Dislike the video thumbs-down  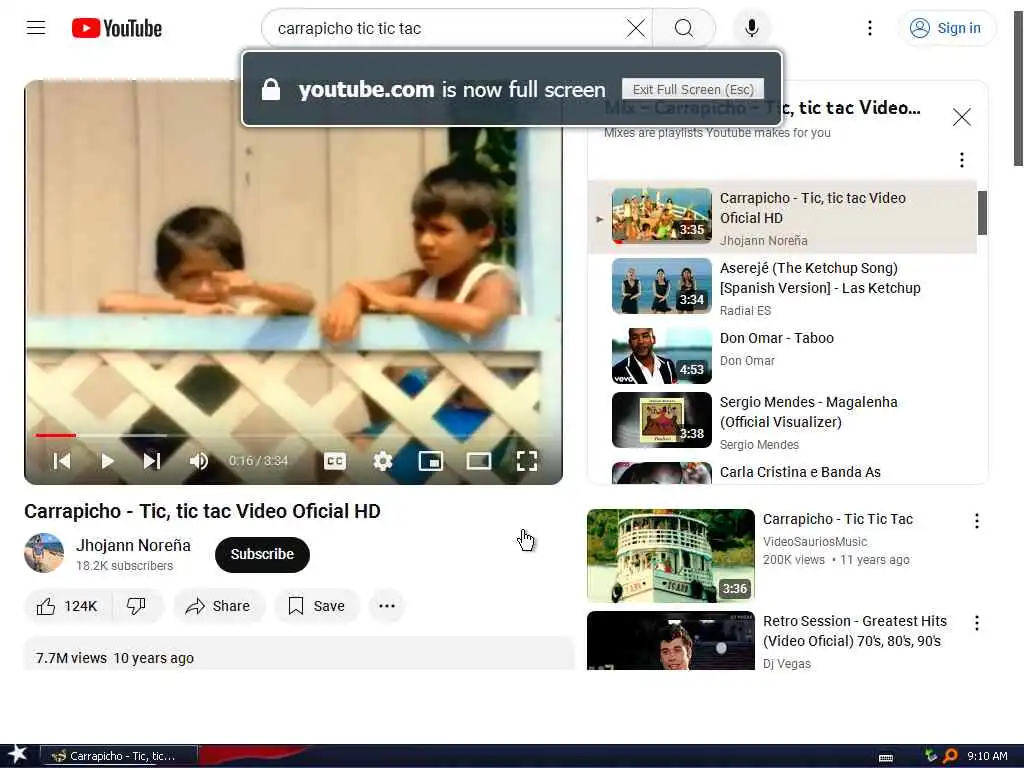[x=136, y=606]
